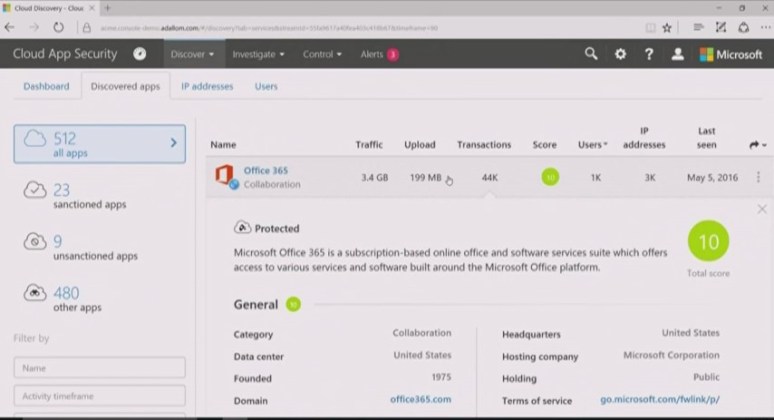
Task: Switch to the Dashboard tab
Action: [46, 86]
